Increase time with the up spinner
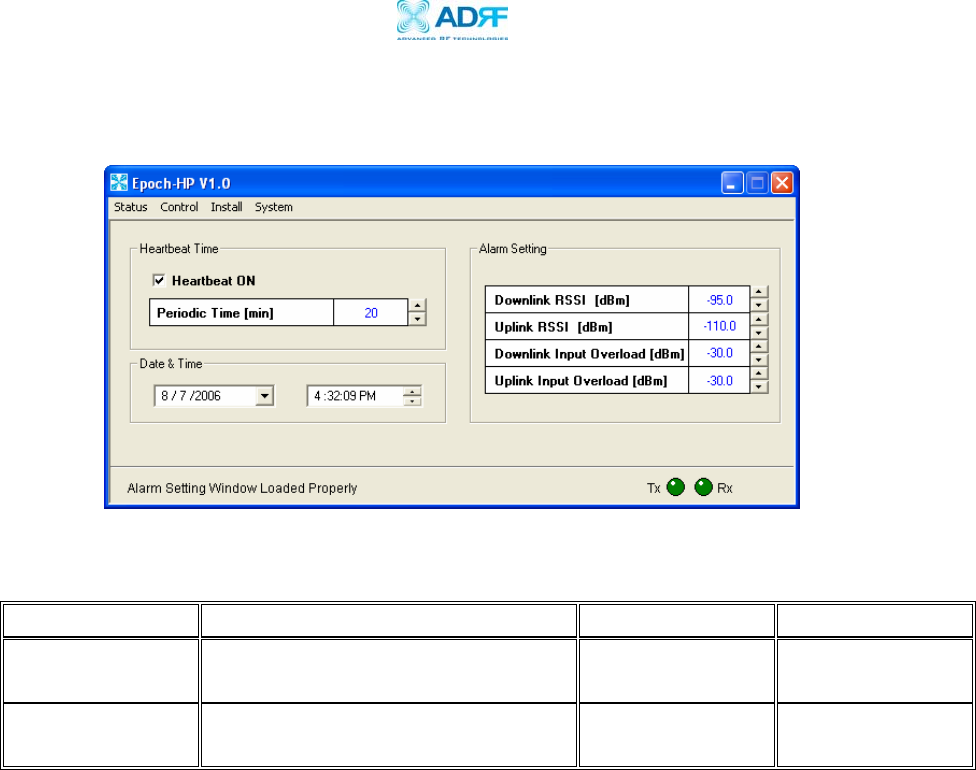Viewport: 976px width, 770px height. tap(412, 392)
